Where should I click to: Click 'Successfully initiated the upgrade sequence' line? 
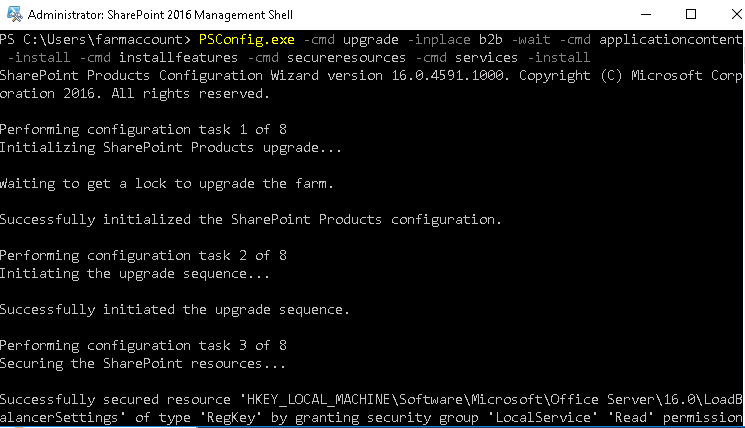click(x=175, y=310)
